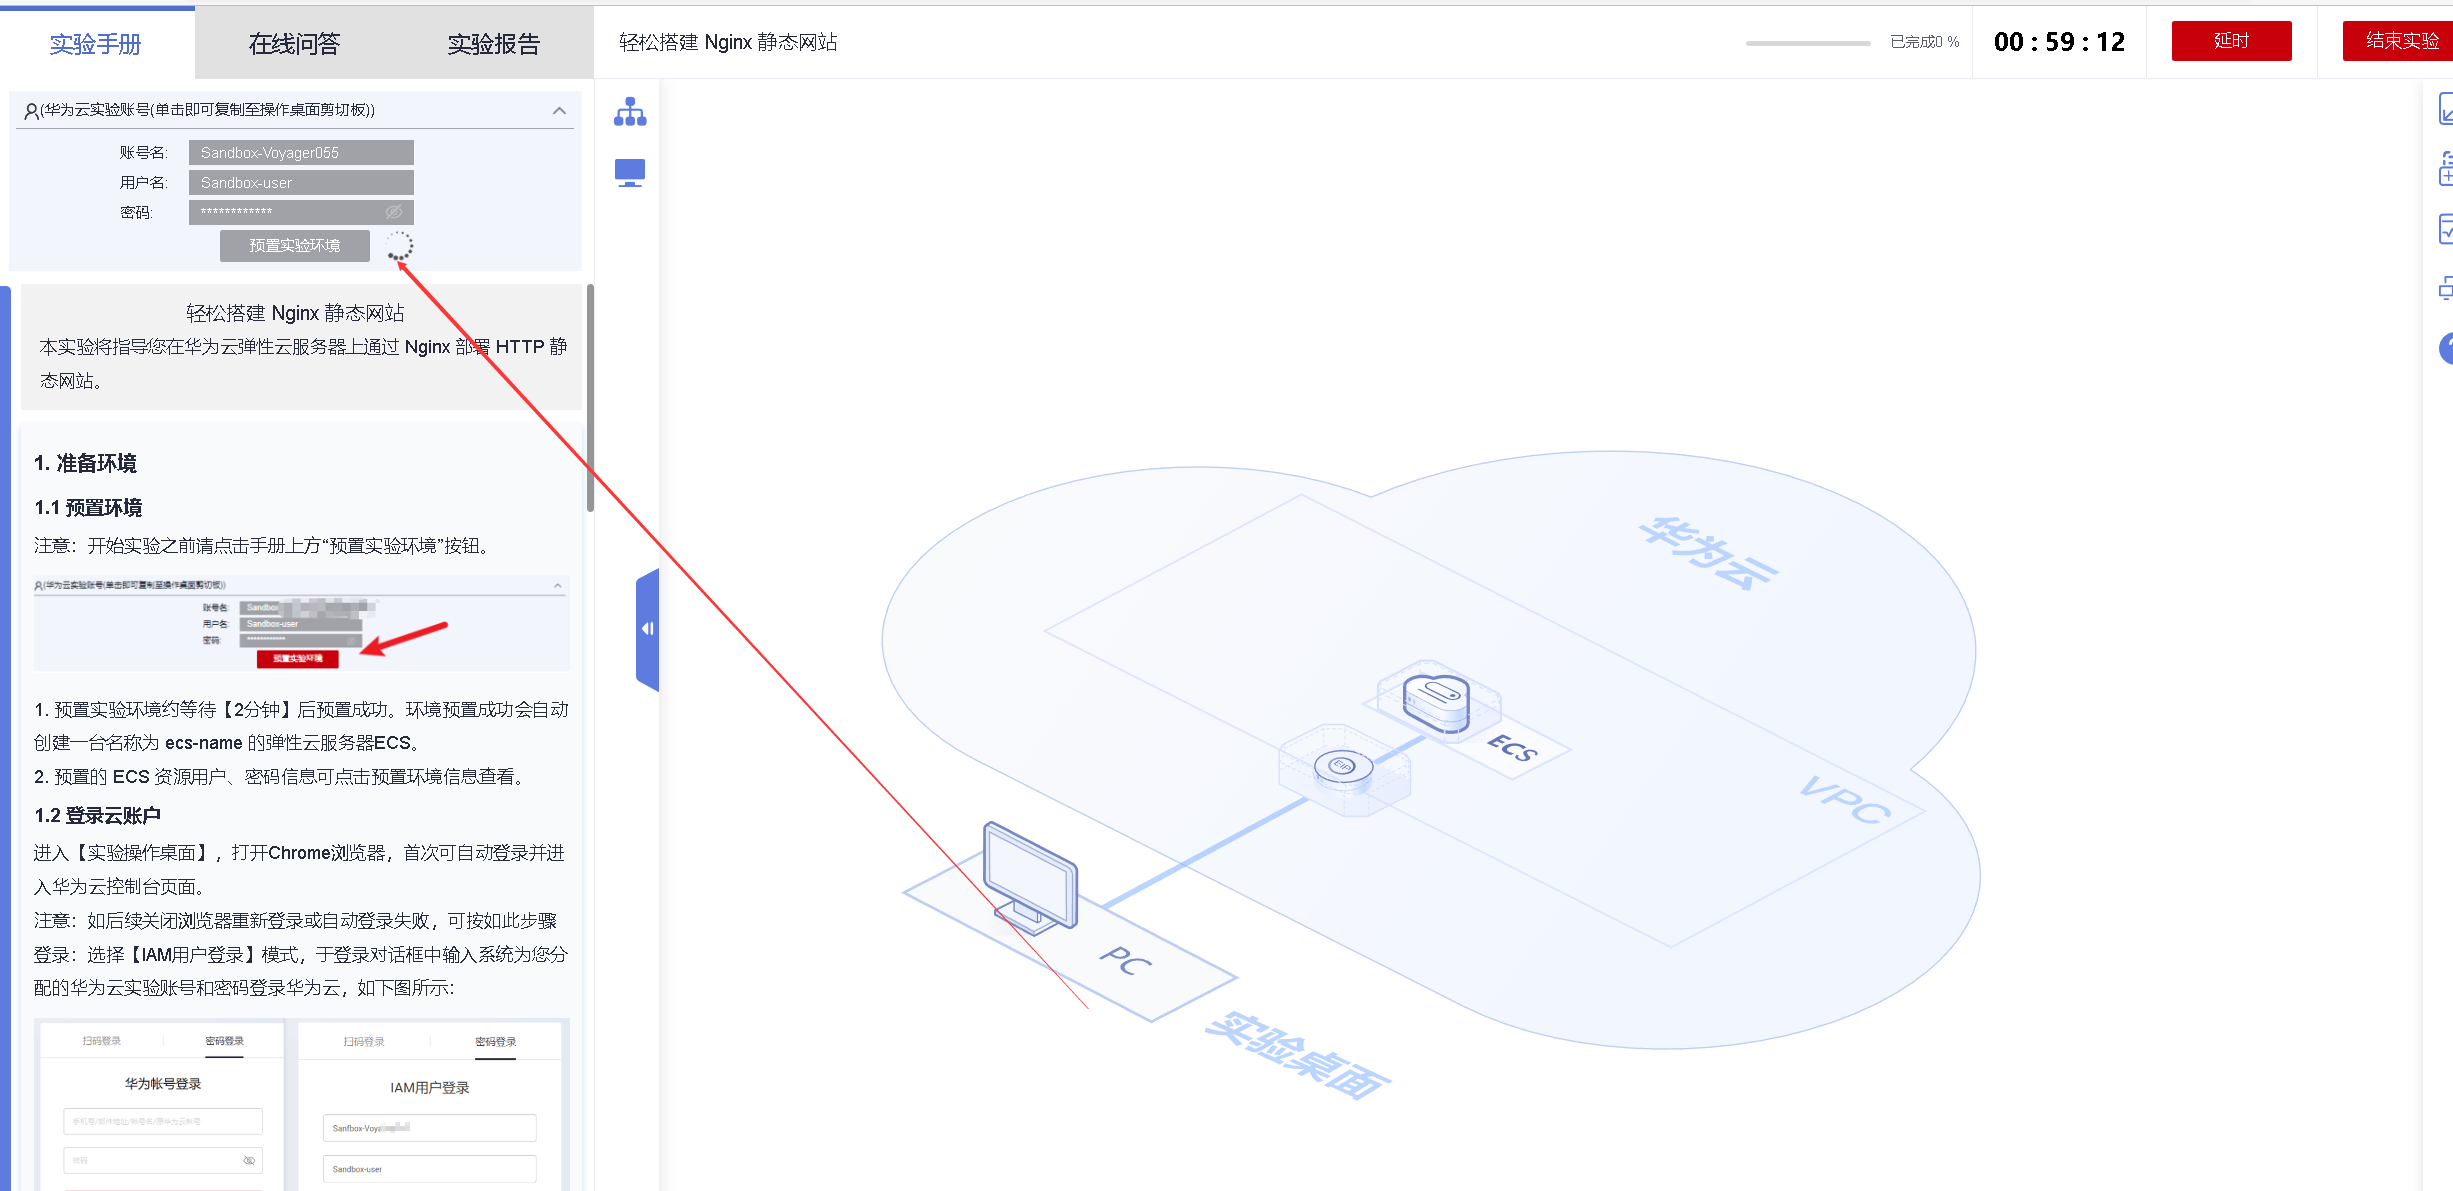Click the red 延时 button
Image resolution: width=2453 pixels, height=1191 pixels.
click(x=2230, y=41)
